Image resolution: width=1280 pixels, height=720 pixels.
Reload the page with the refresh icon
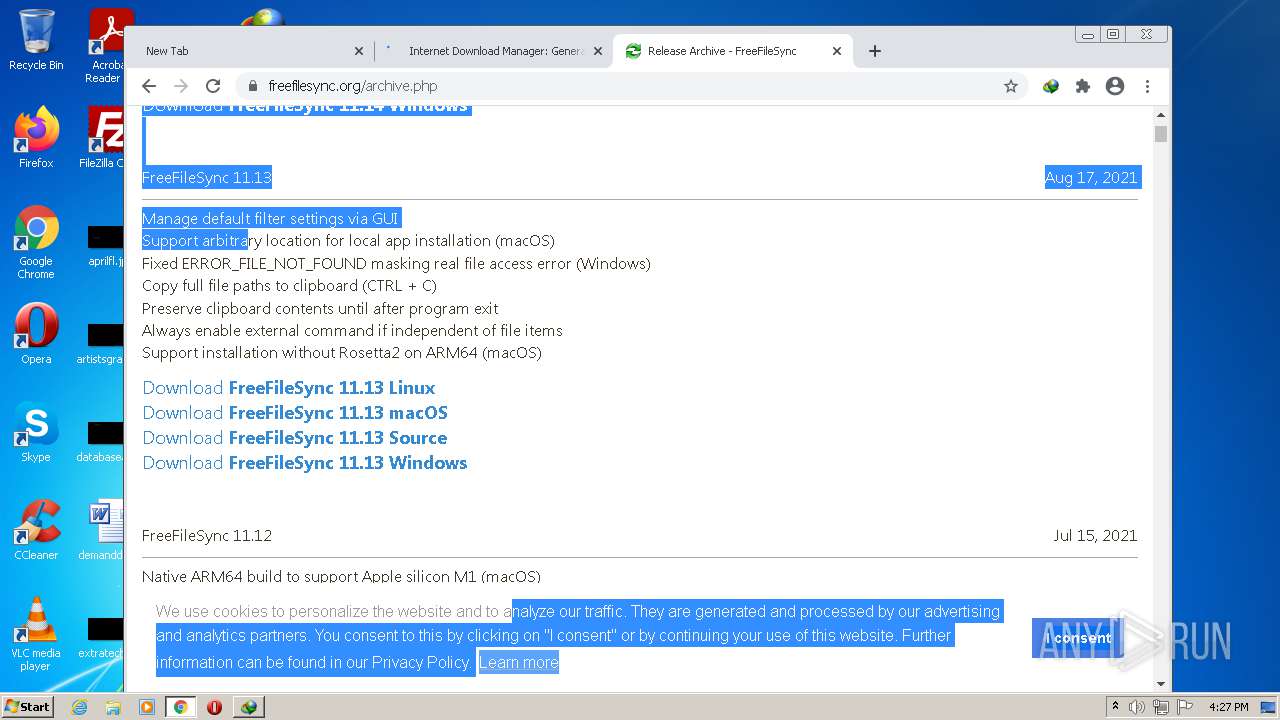pyautogui.click(x=213, y=86)
